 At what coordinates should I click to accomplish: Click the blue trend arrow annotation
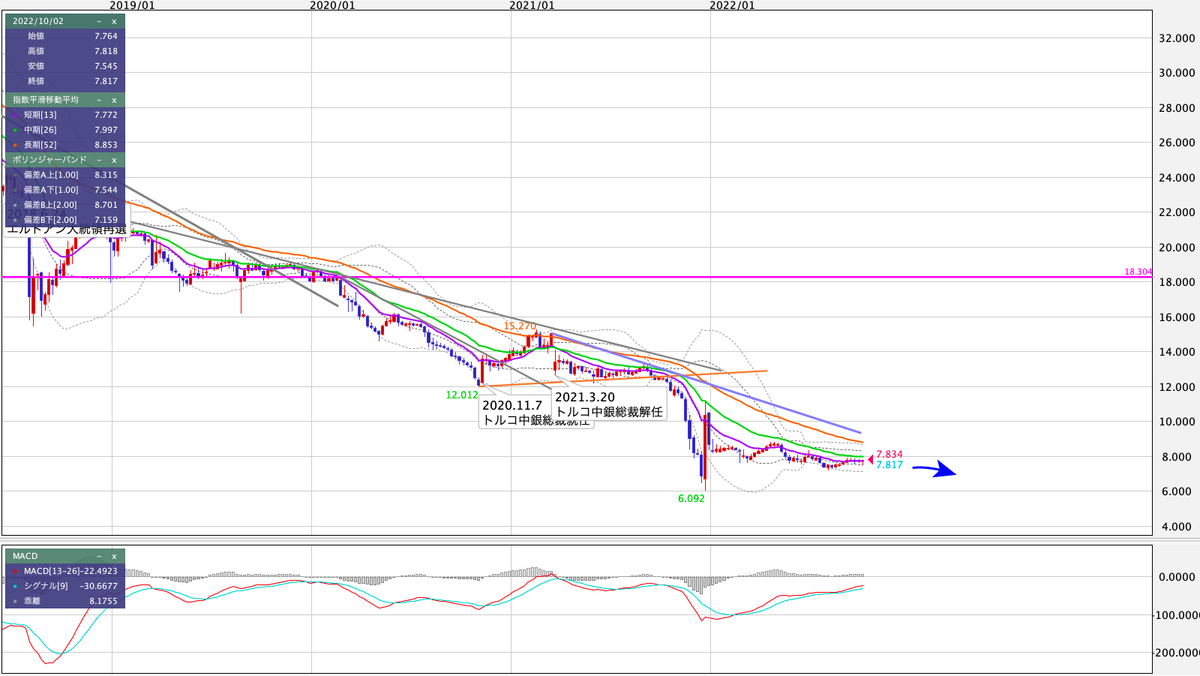click(938, 468)
